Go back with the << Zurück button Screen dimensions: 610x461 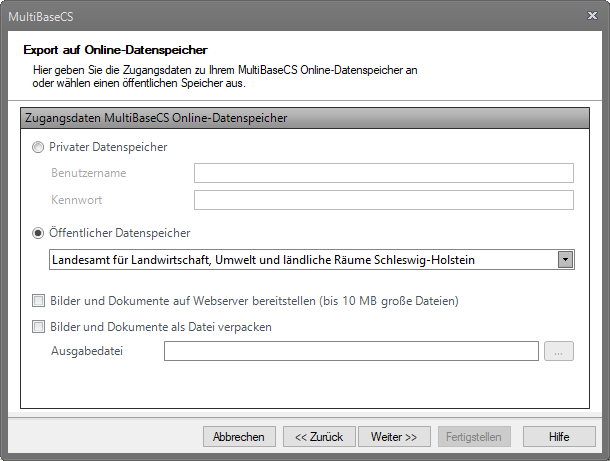pos(319,437)
